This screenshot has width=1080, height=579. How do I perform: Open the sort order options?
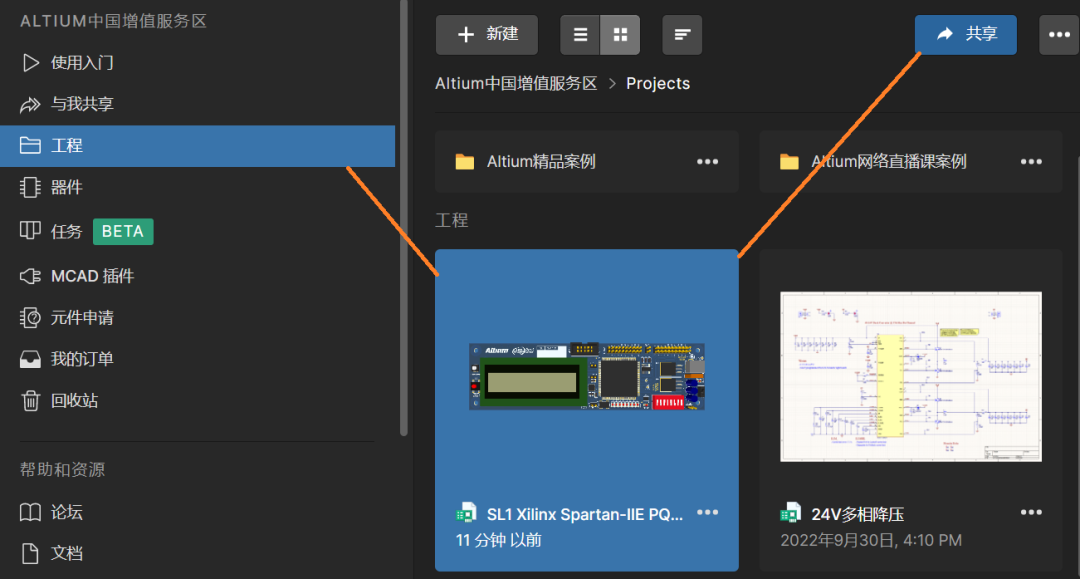click(x=682, y=34)
